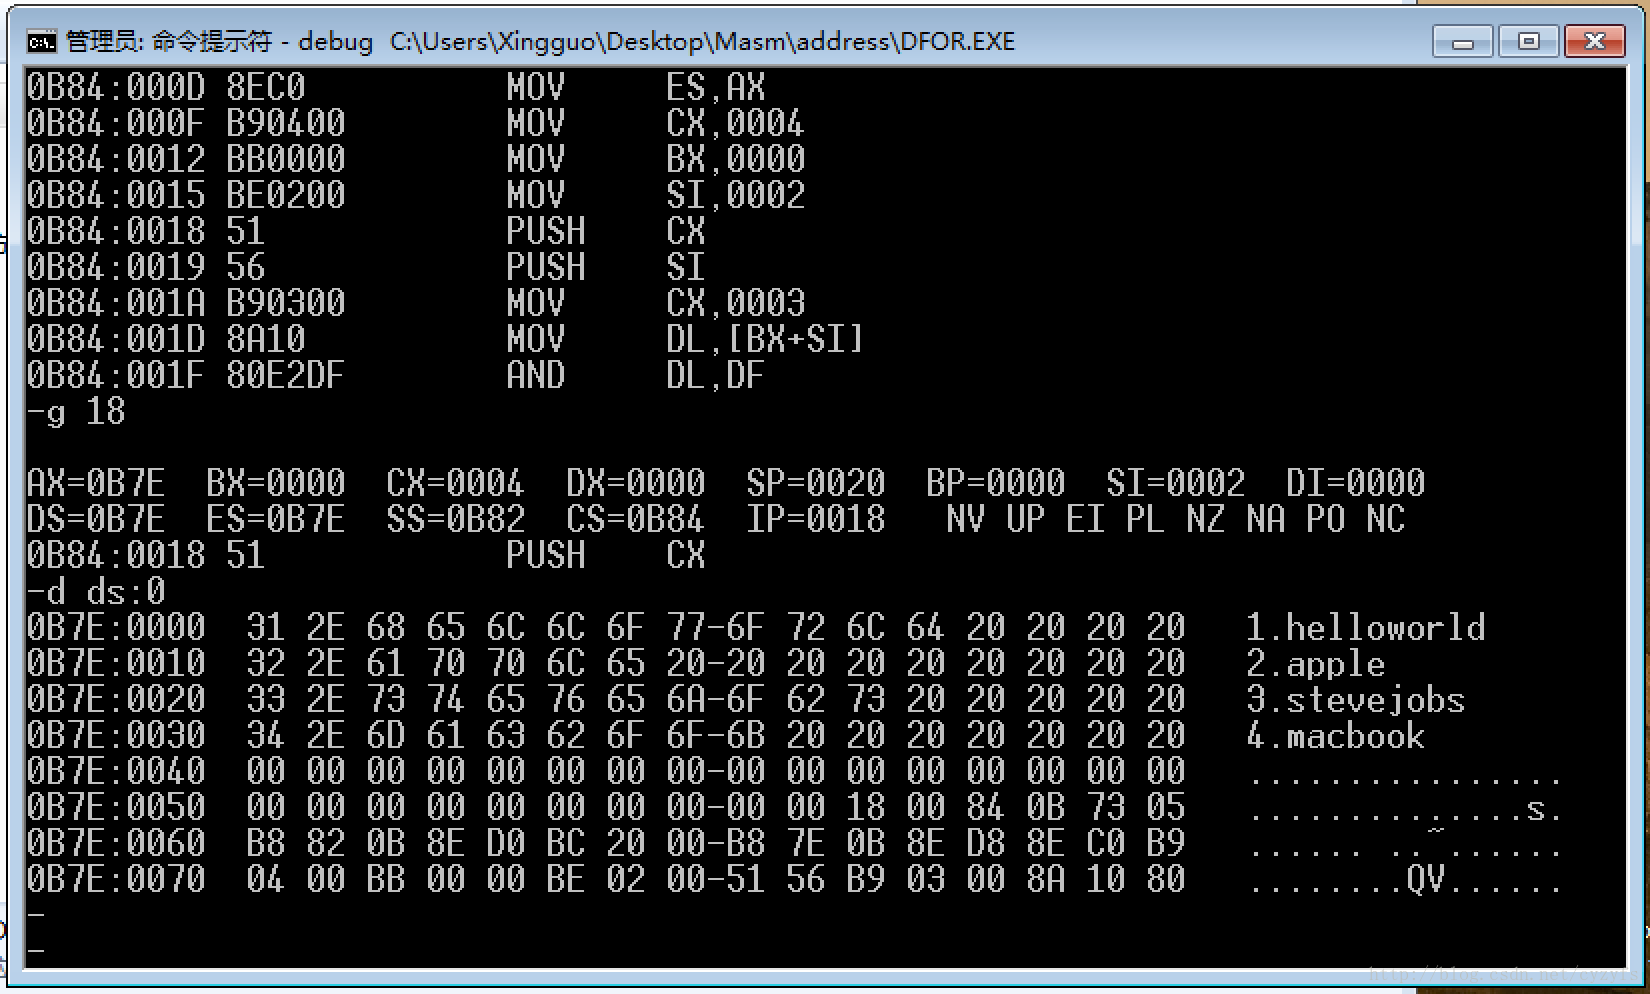Click the ASCII text "4.macbook"
This screenshot has width=1650, height=994.
click(x=1336, y=736)
